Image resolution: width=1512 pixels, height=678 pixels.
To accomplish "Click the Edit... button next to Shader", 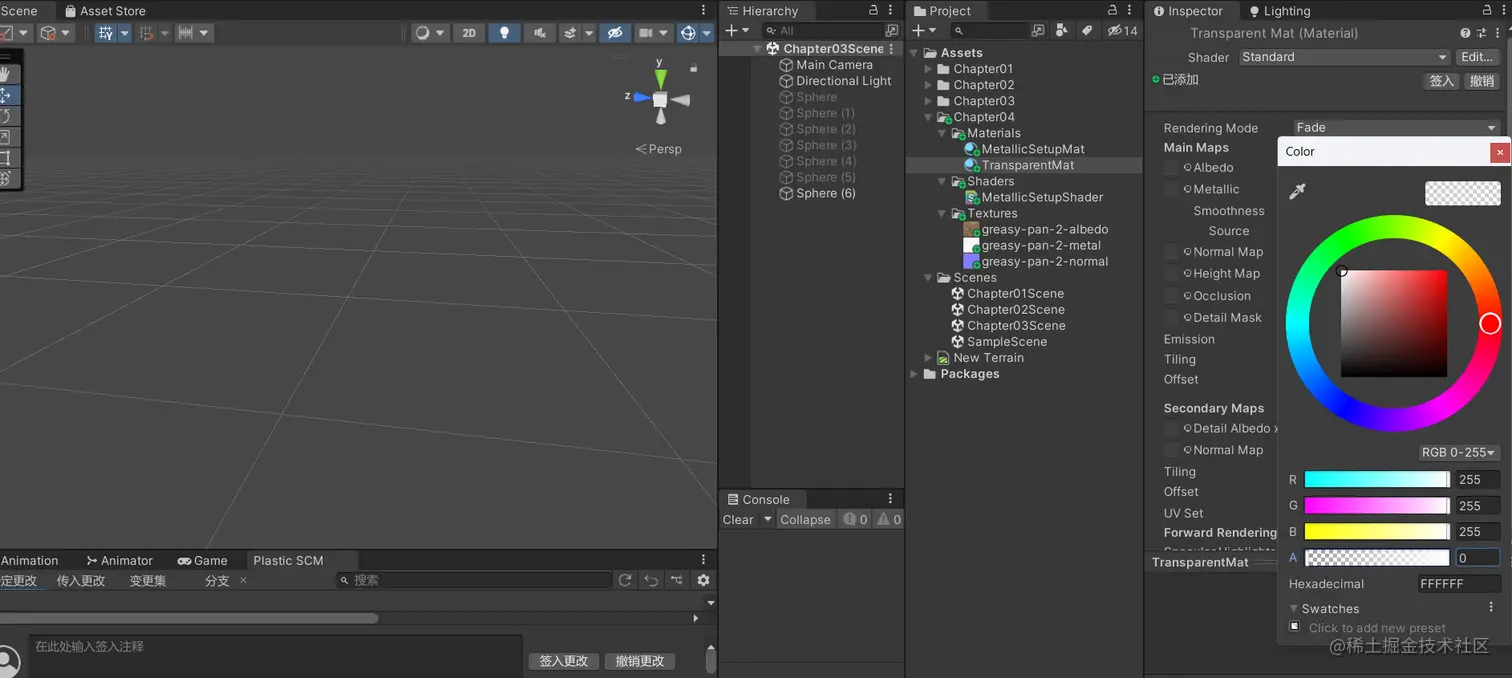I will pos(1477,57).
